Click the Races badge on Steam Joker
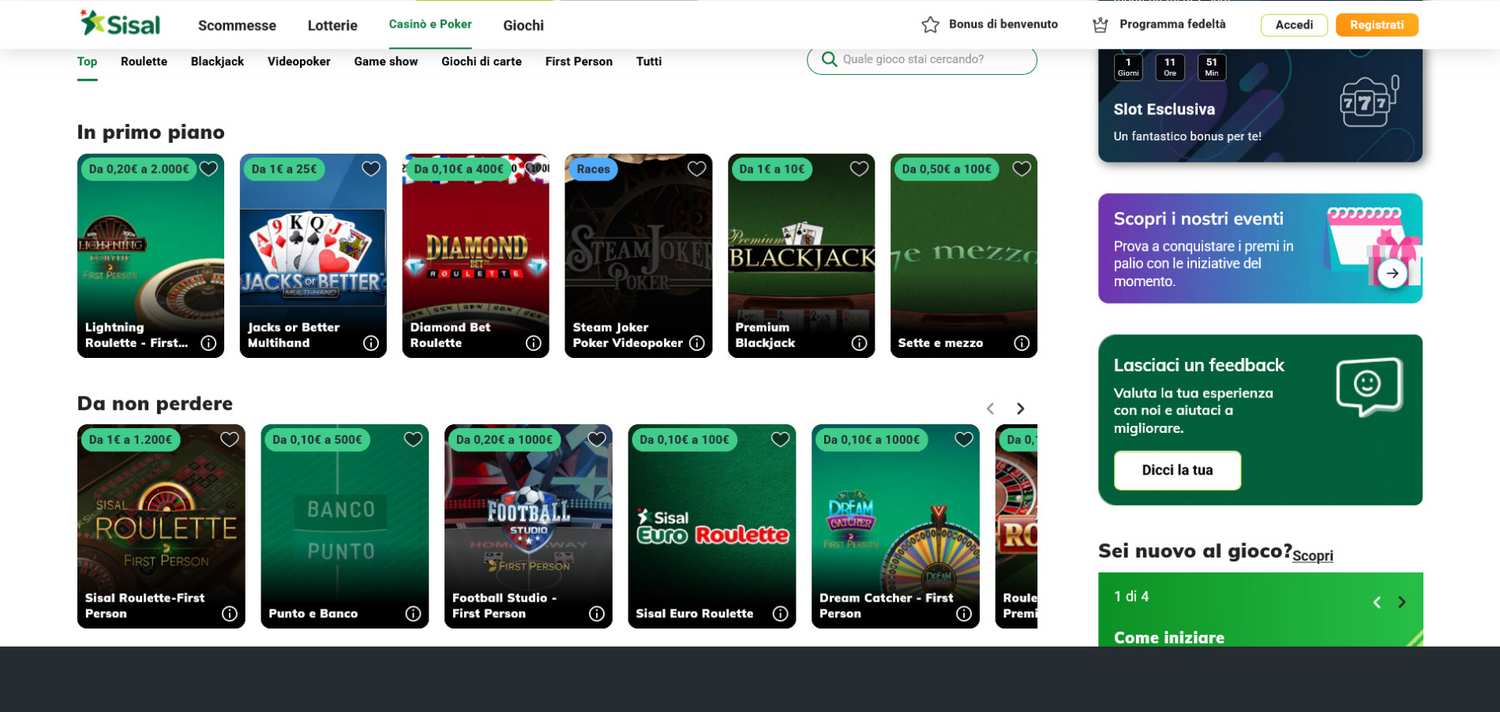 click(593, 169)
